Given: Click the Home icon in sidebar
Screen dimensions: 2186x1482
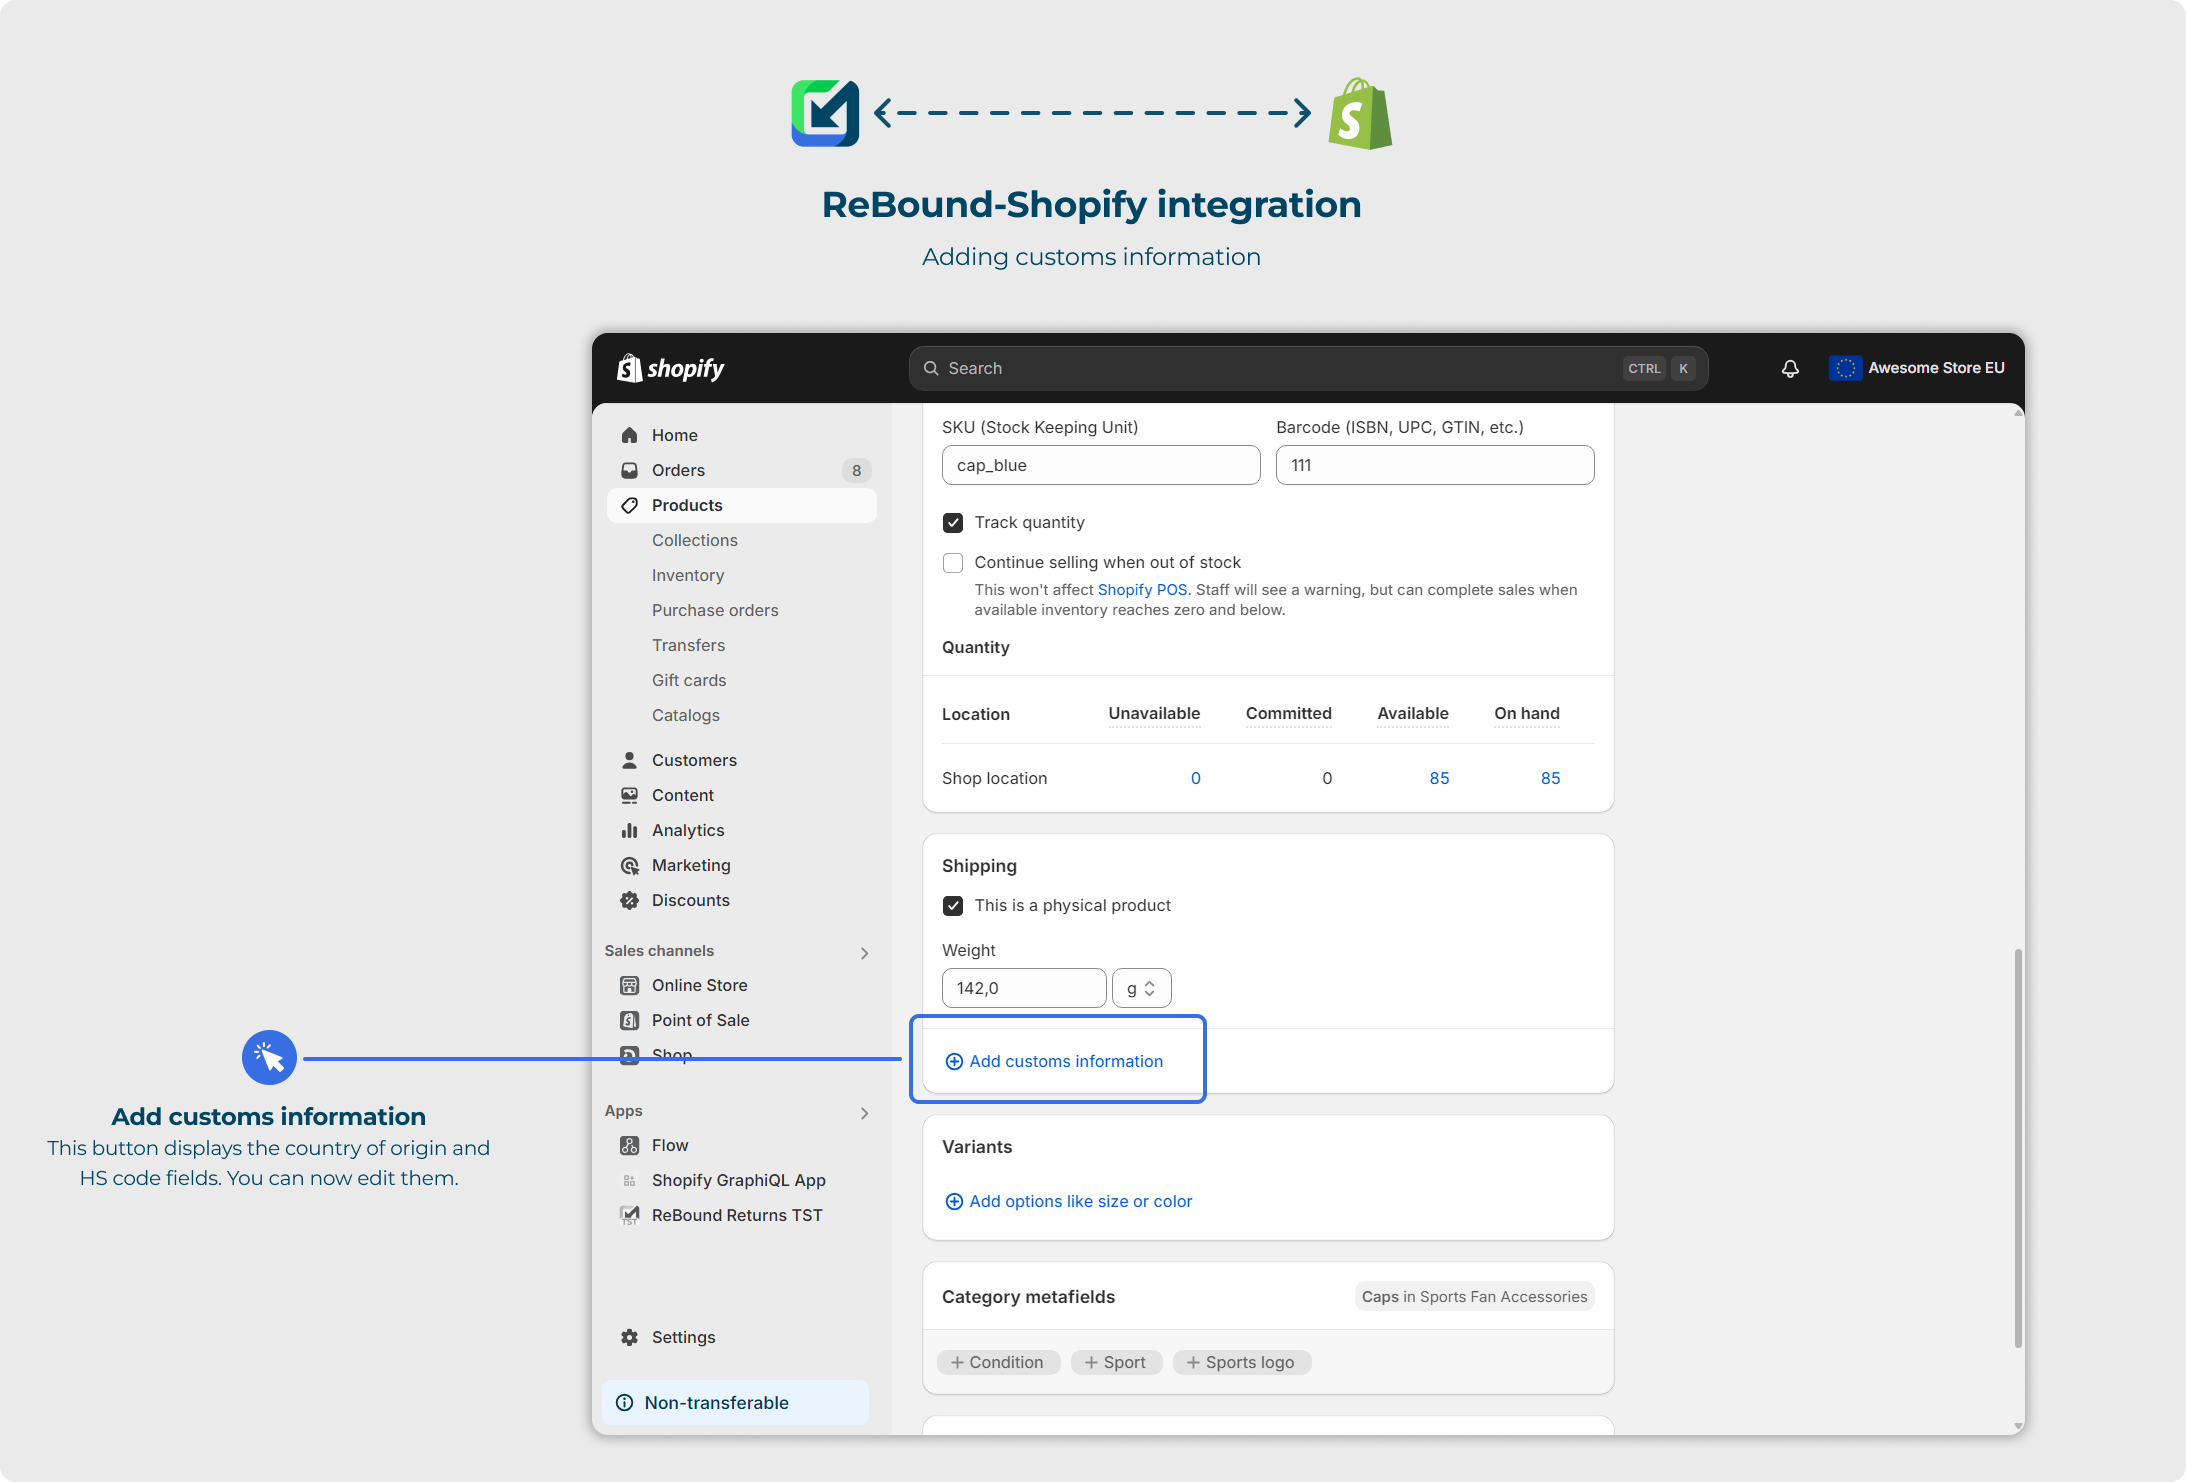Looking at the screenshot, I should pos(629,435).
